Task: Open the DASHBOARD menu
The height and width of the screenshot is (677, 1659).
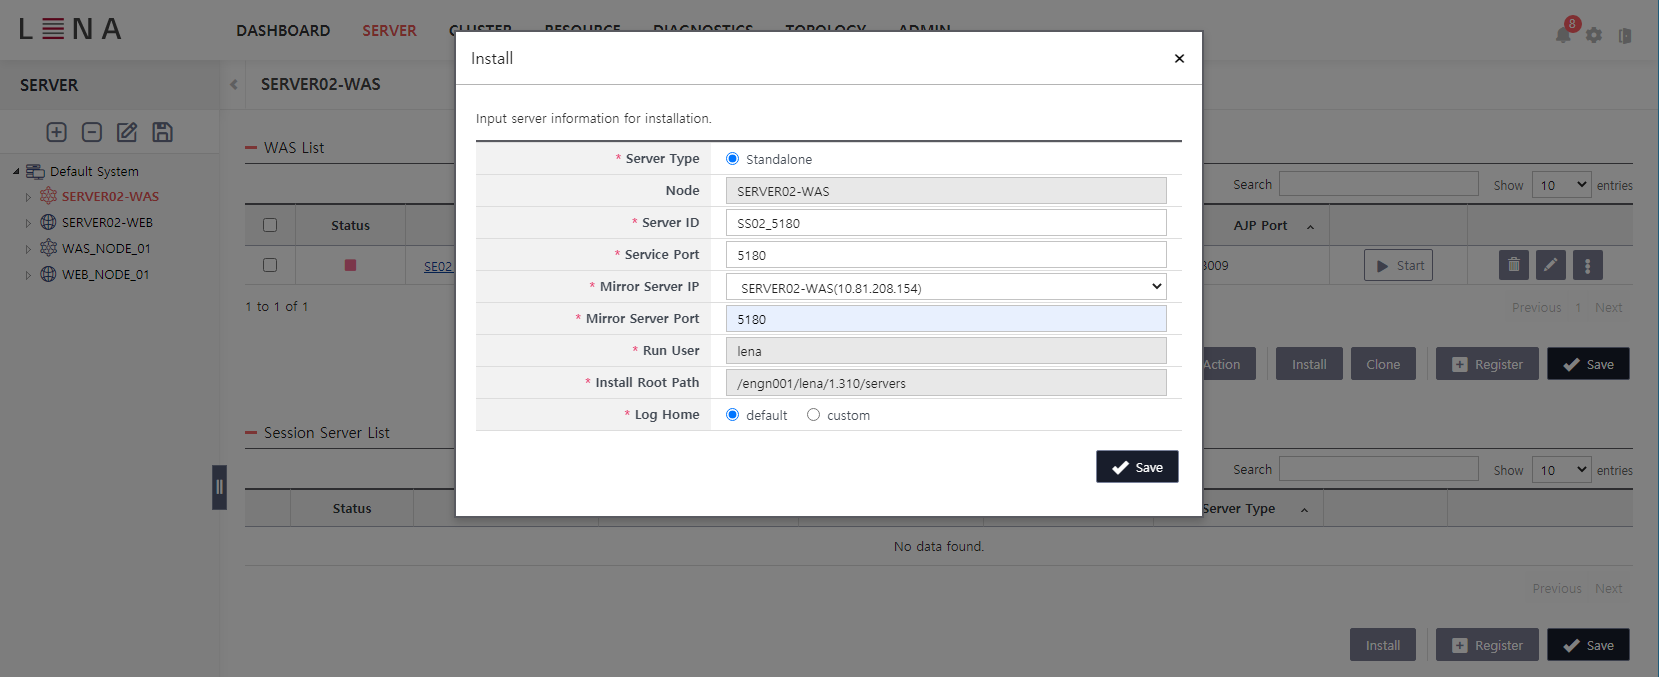Action: [283, 31]
